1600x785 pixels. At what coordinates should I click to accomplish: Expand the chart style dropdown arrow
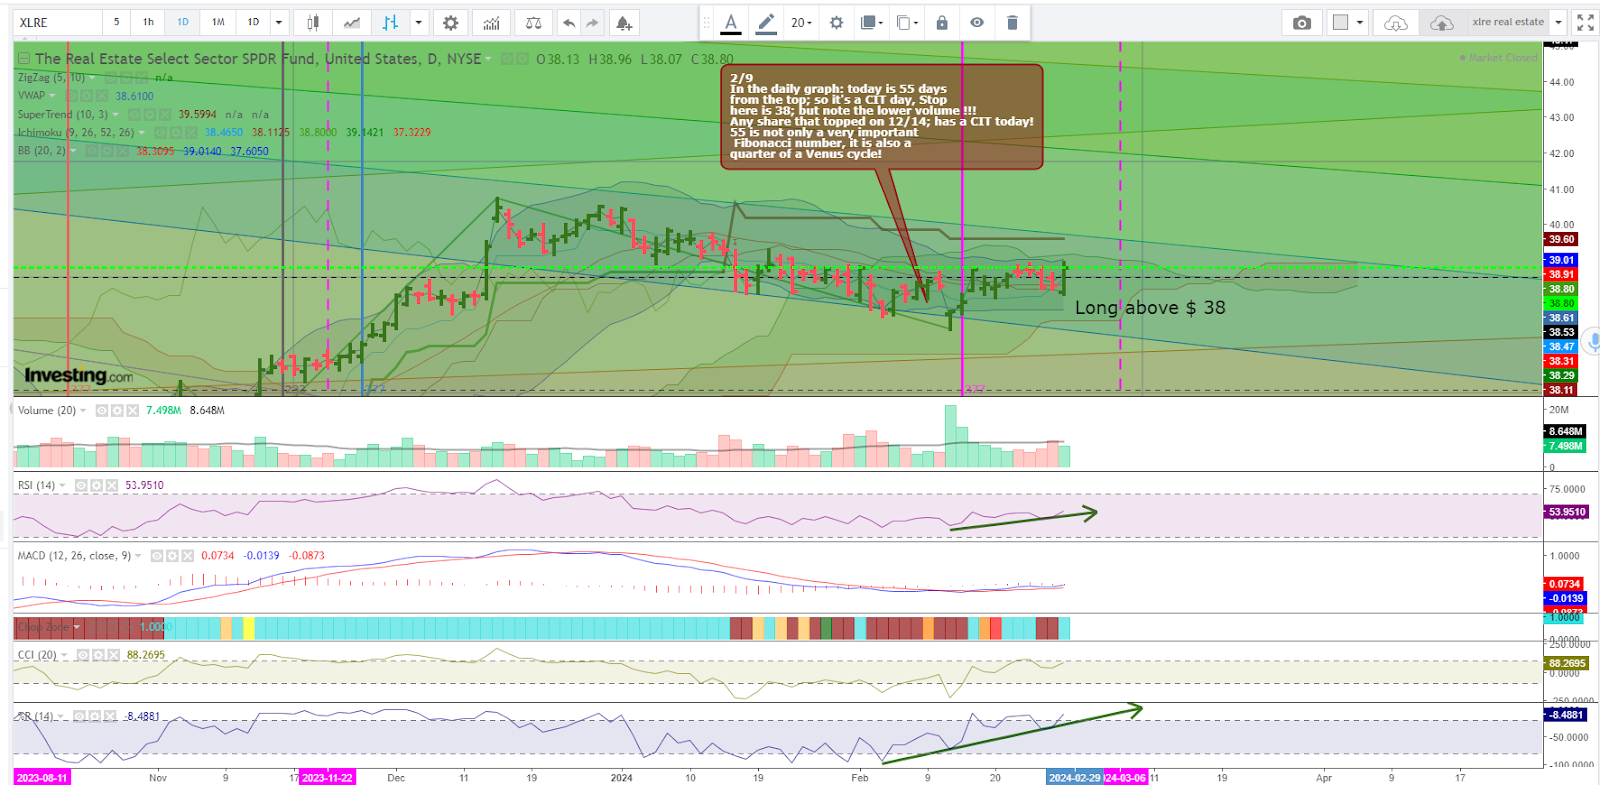pos(419,22)
